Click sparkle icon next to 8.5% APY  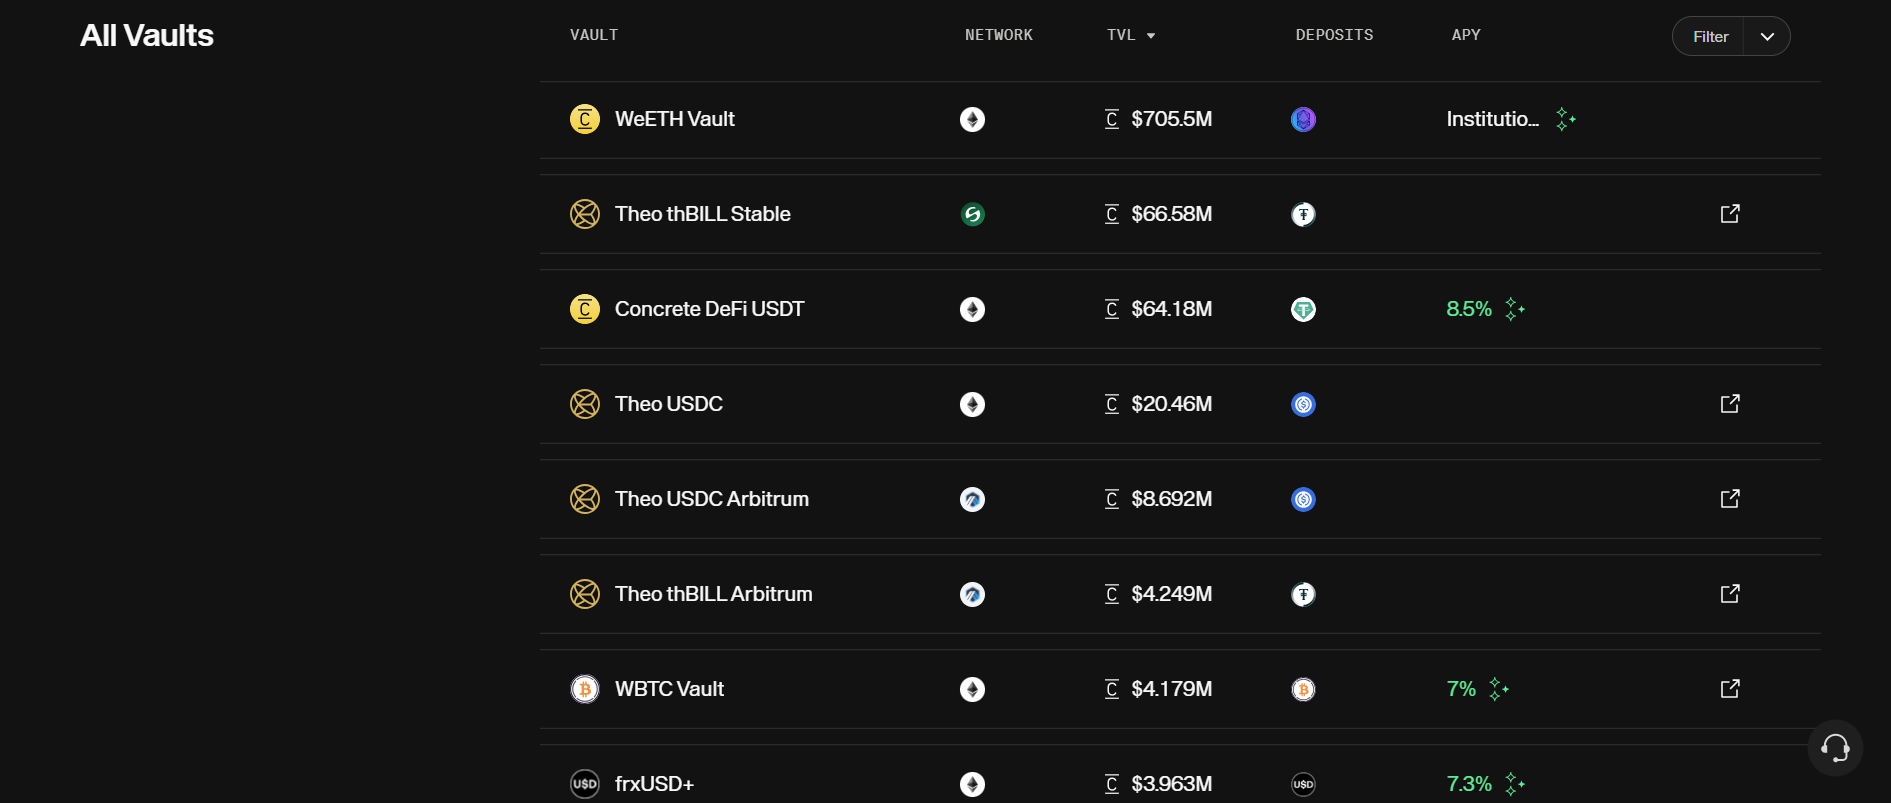pyautogui.click(x=1515, y=309)
